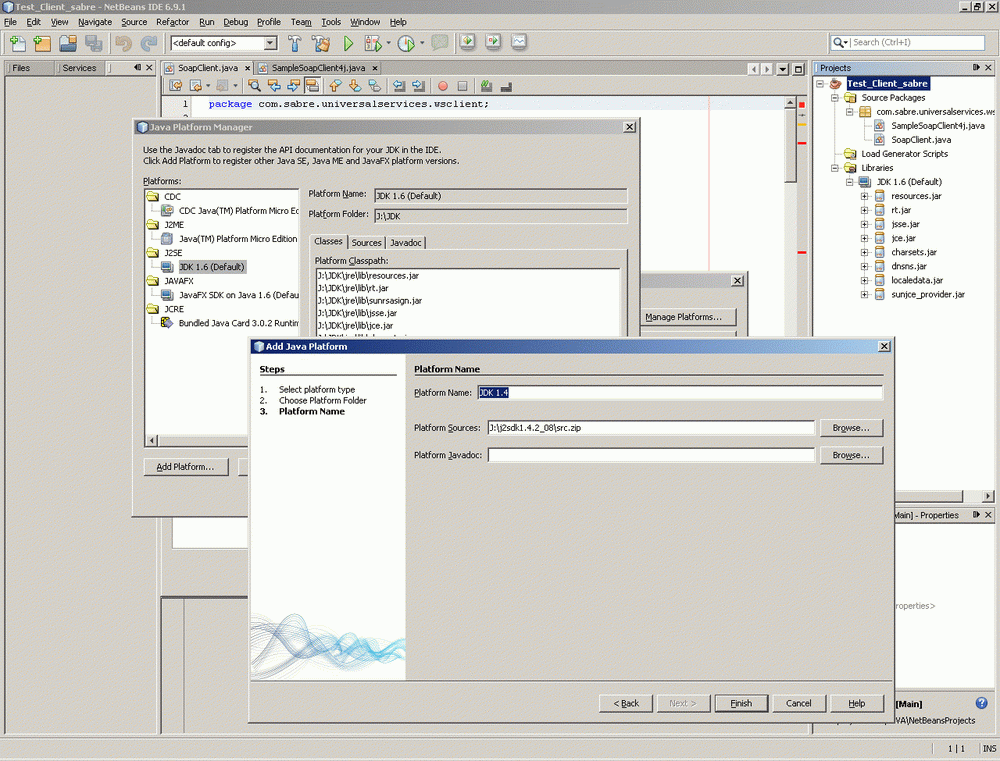
Task: Click the Uncomment lines icon in editor toolbar
Action: (x=506, y=85)
